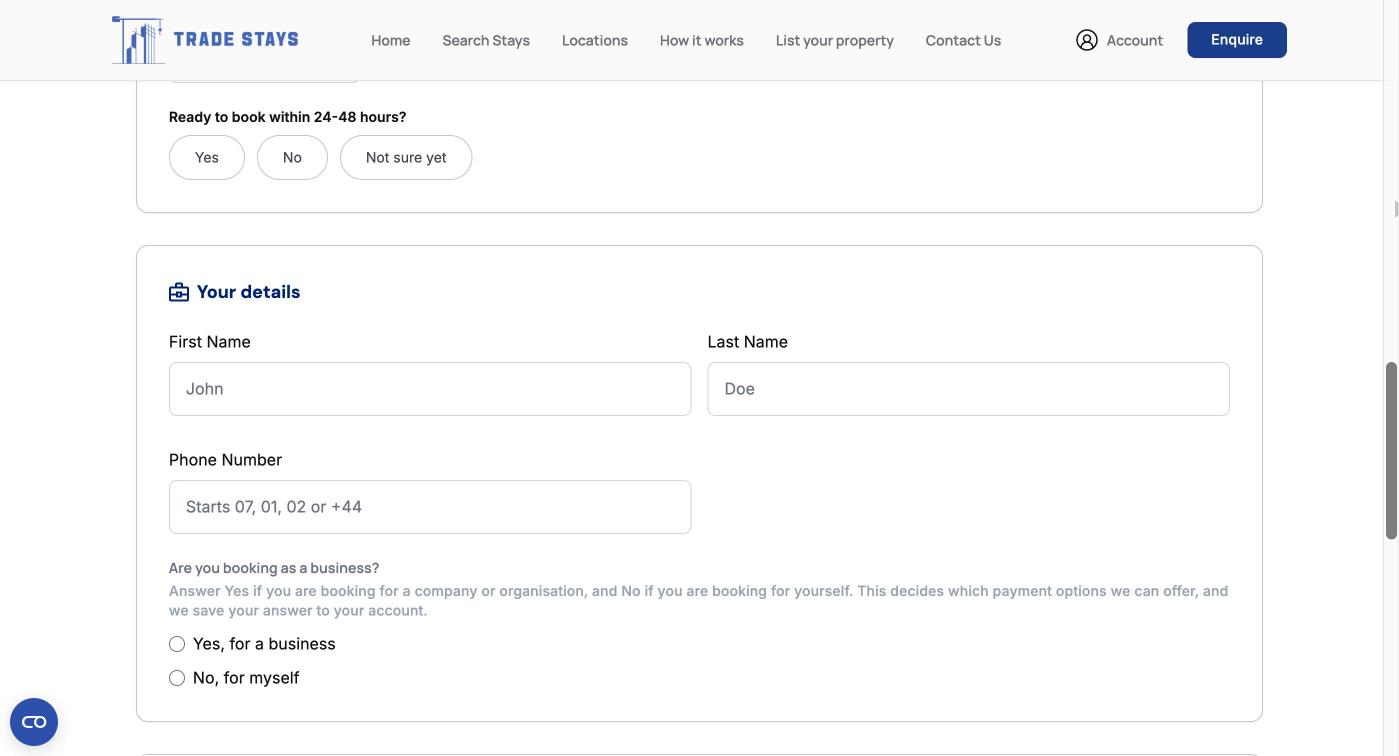The image size is (1399, 756).
Task: Select Yes, for a business radio
Action: click(177, 644)
